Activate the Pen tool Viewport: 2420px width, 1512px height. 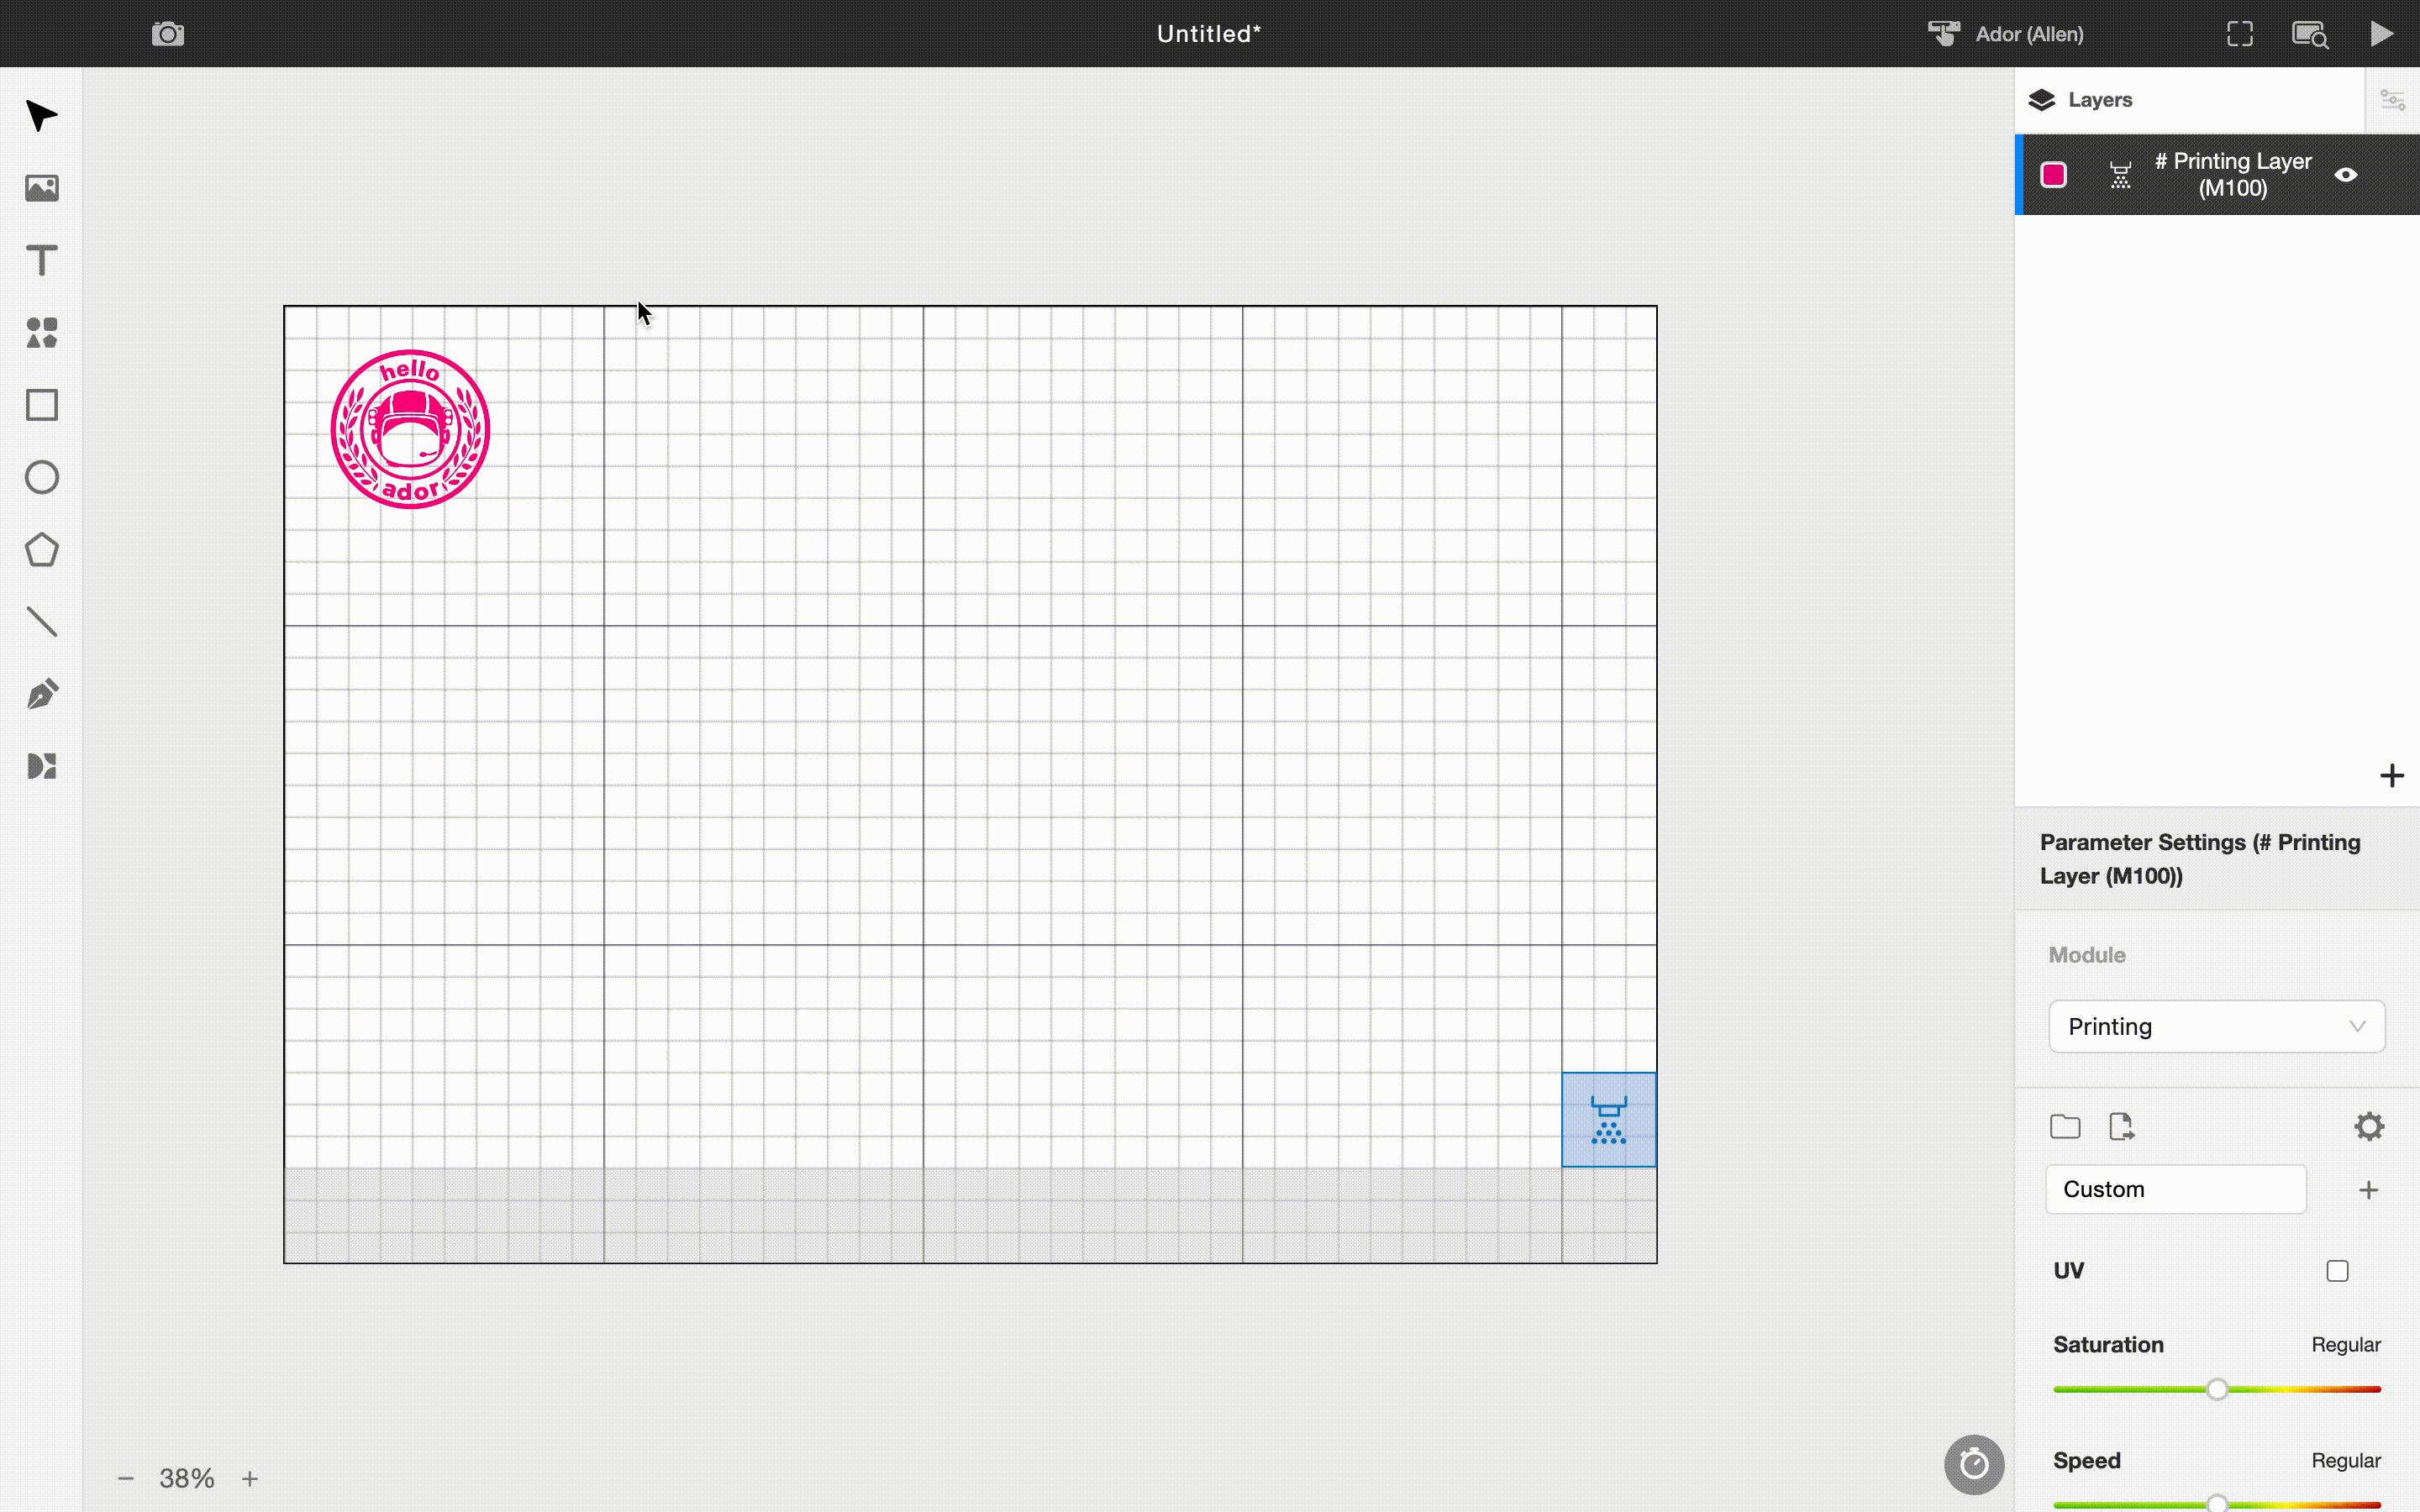tap(41, 694)
